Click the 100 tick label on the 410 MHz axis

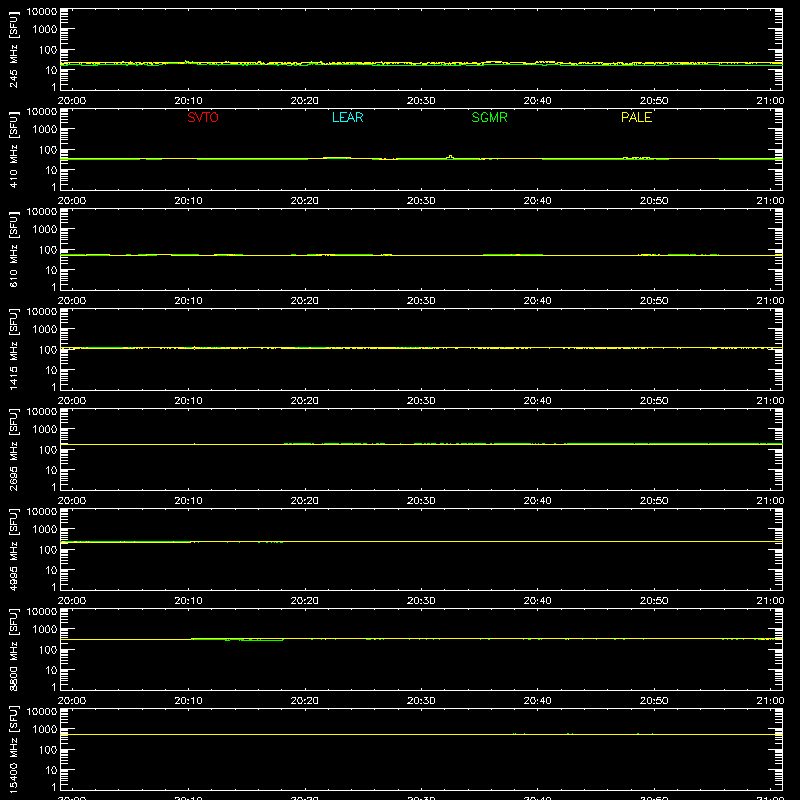[48, 150]
